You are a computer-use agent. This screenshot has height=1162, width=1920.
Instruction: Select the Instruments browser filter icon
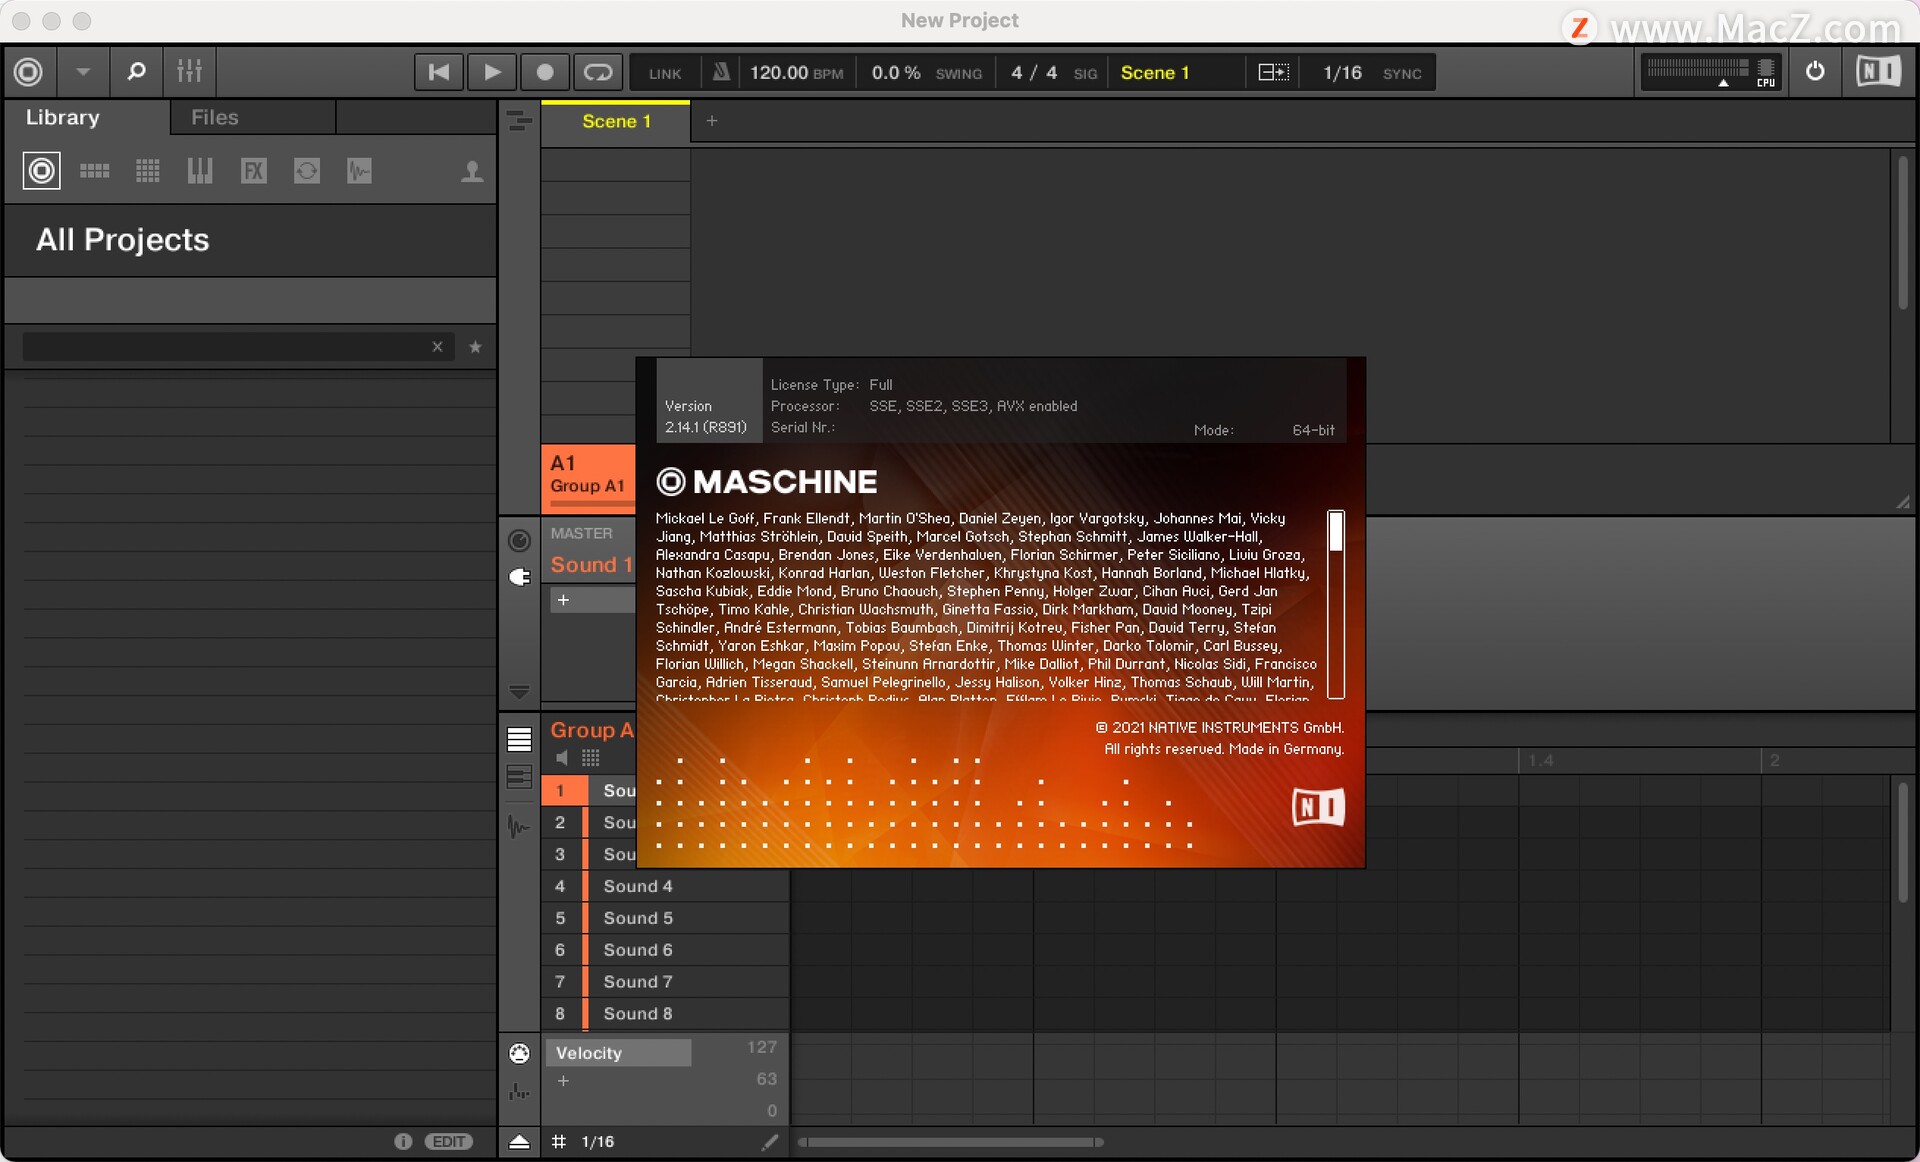[200, 171]
